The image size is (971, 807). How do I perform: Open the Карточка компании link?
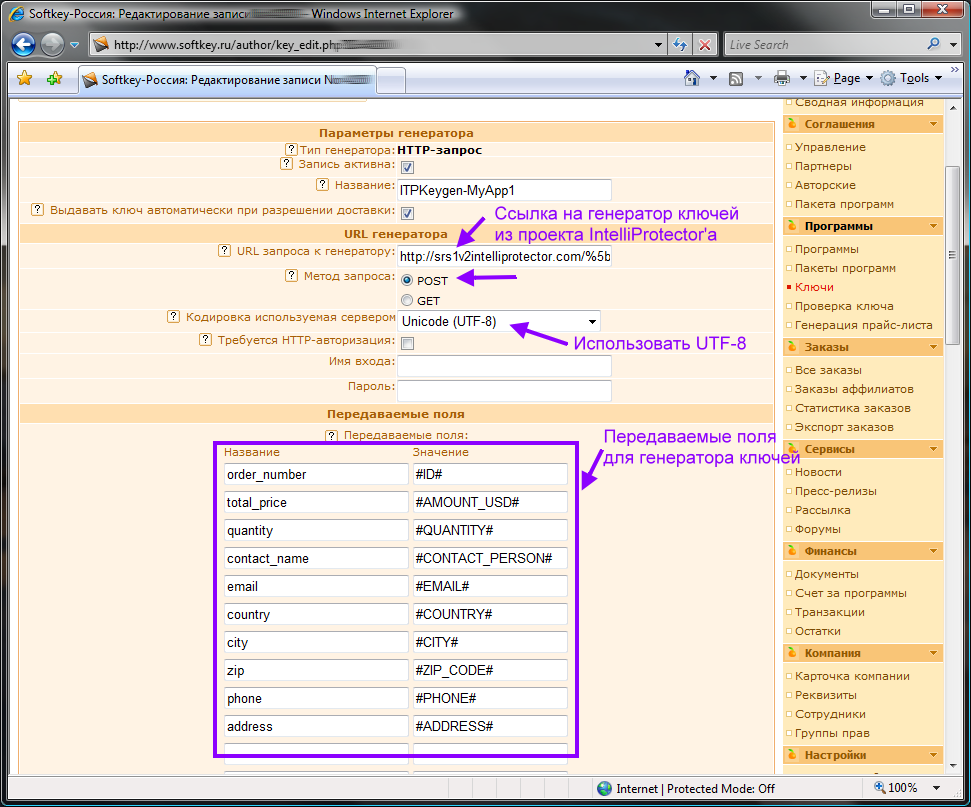[852, 676]
